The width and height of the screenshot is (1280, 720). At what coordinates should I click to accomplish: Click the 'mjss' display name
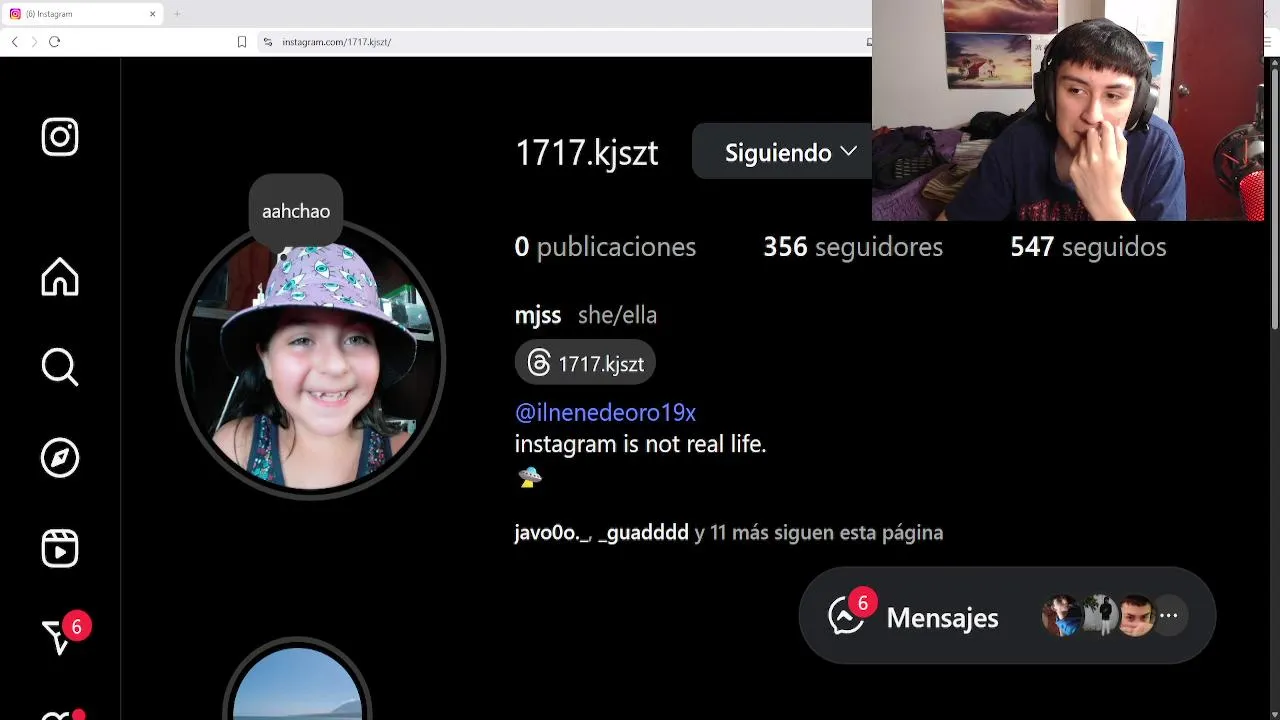538,315
